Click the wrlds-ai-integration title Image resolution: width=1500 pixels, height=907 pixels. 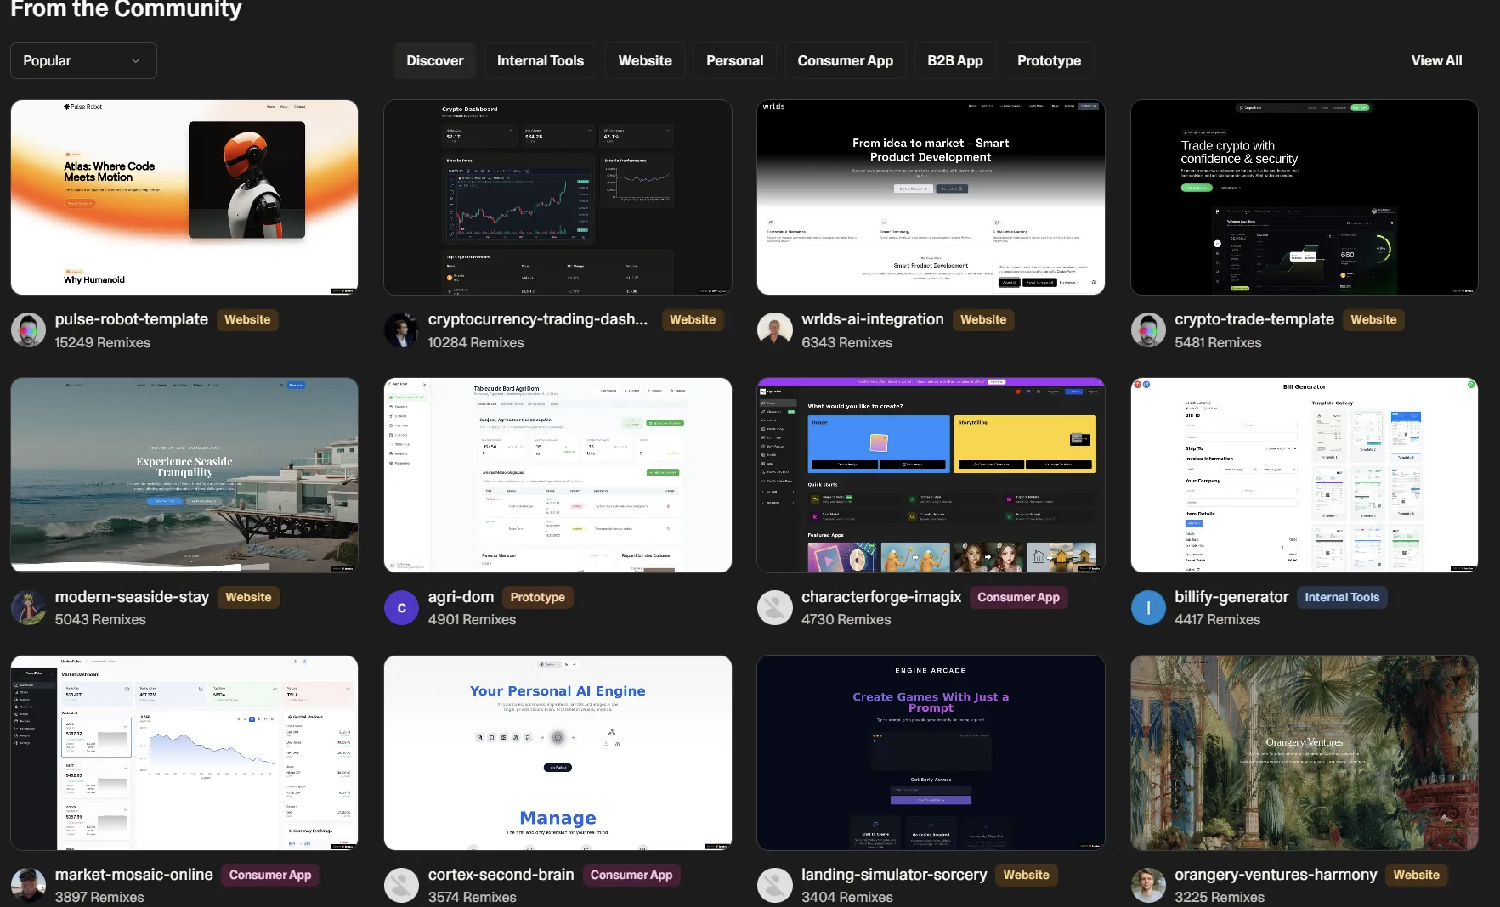point(872,319)
